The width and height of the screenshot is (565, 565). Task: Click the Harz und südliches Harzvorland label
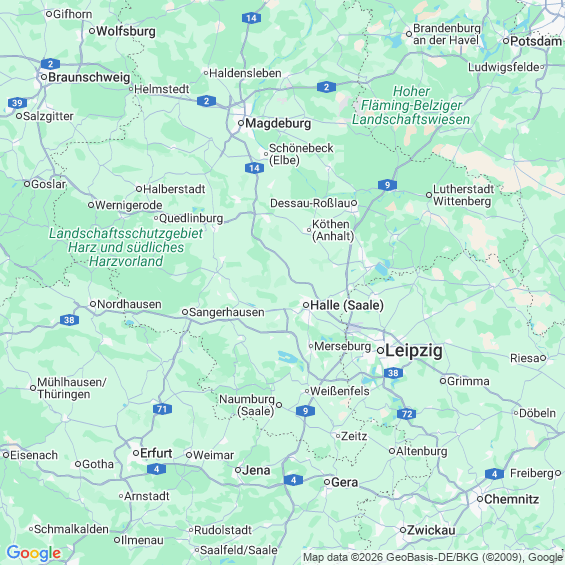[126, 247]
